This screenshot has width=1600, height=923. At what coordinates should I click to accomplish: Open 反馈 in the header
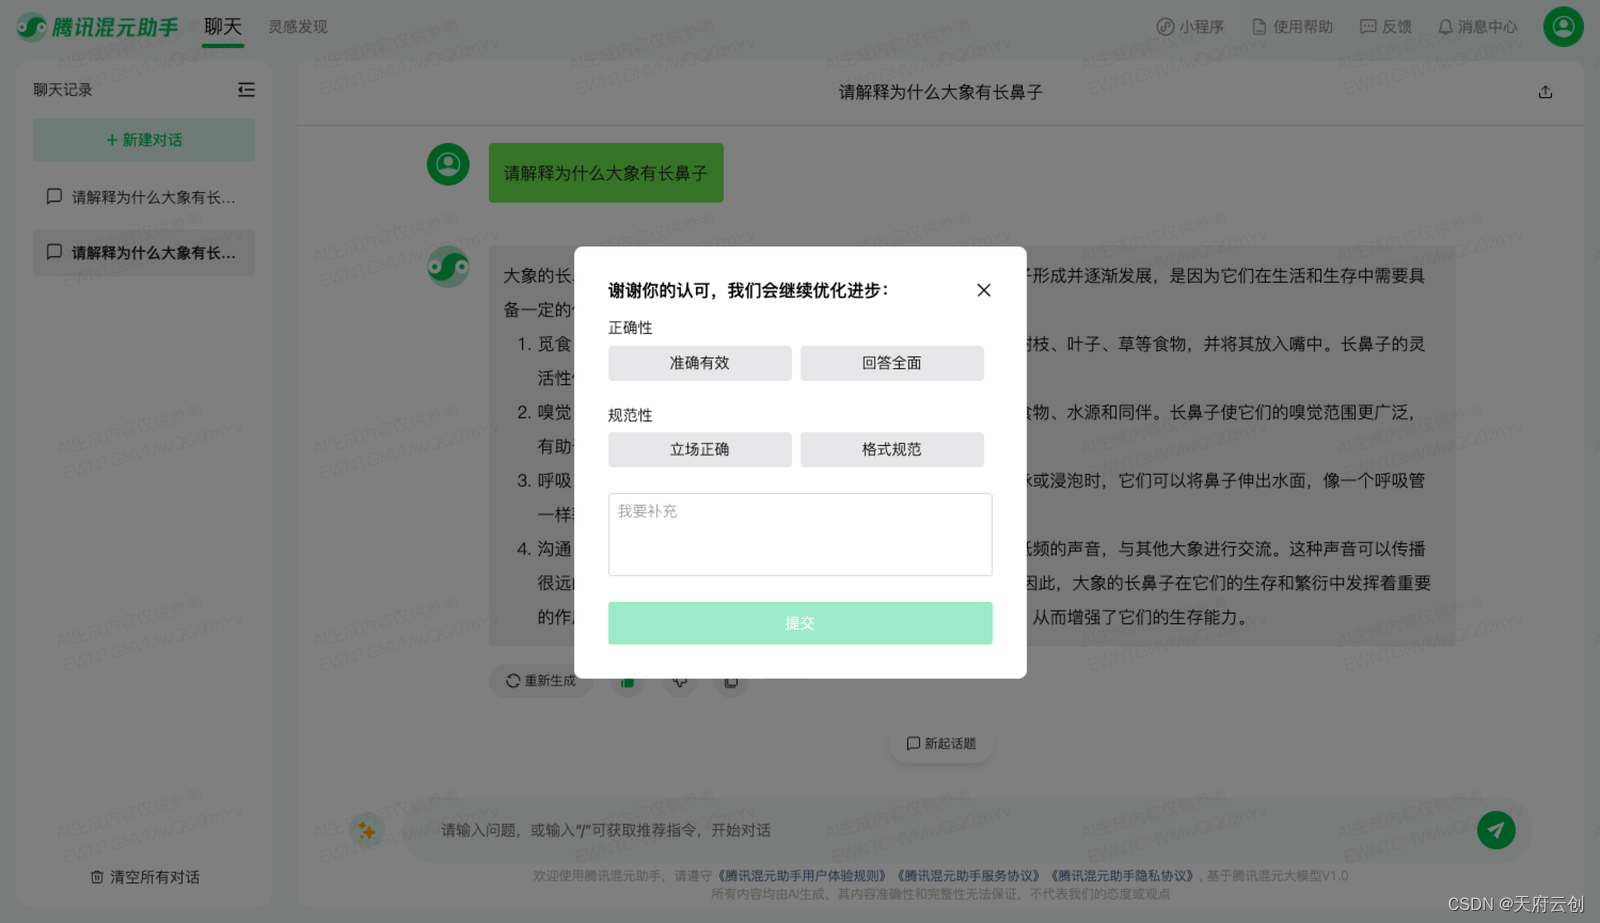tap(1386, 27)
